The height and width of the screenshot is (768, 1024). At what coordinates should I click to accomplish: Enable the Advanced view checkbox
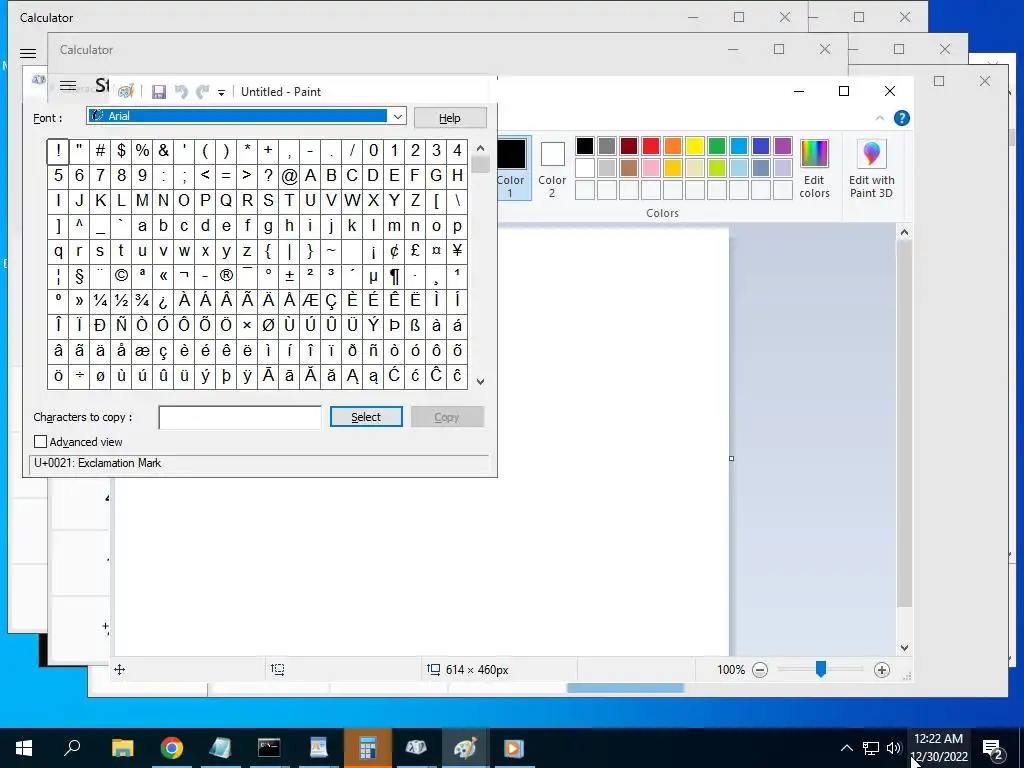40,442
